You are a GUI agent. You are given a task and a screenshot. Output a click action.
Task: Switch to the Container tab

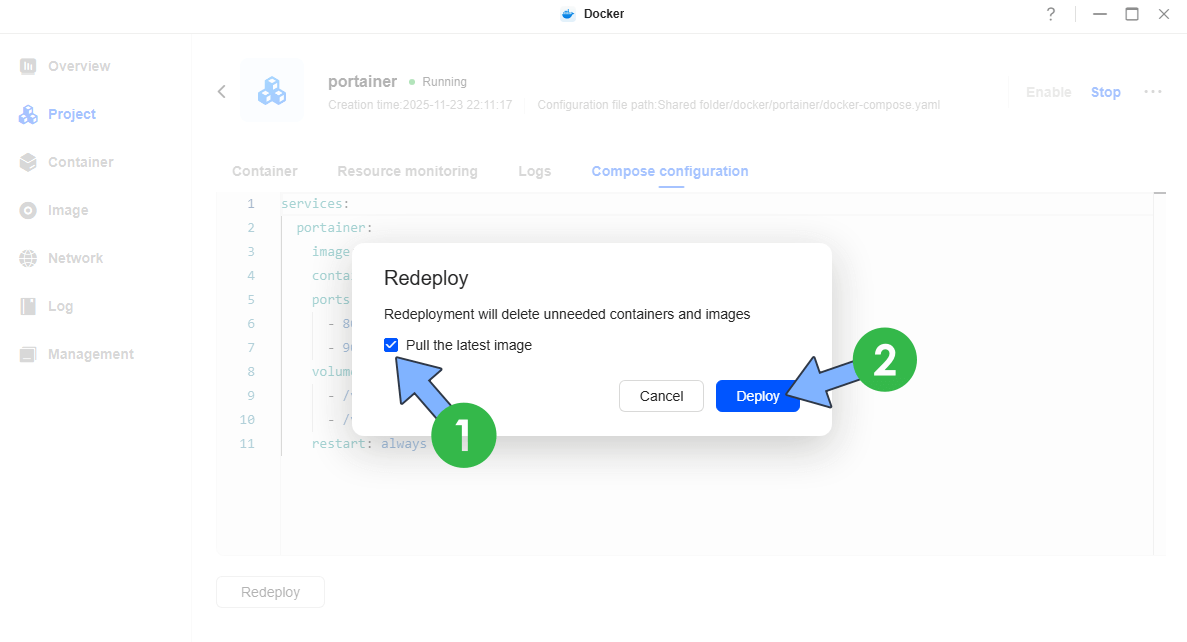264,171
